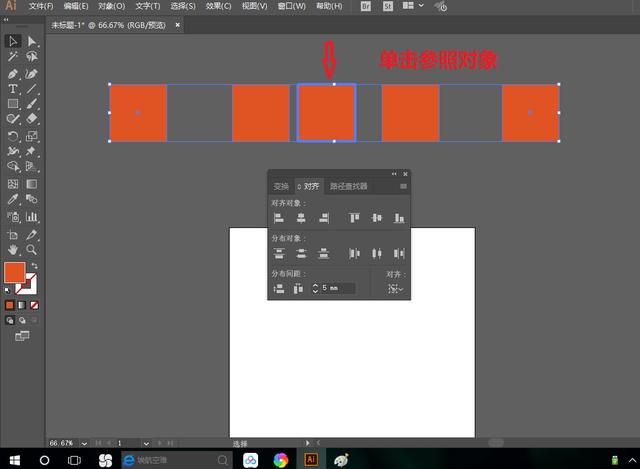This screenshot has width=640, height=469.
Task: Select the Zoom tool
Action: coord(31,249)
